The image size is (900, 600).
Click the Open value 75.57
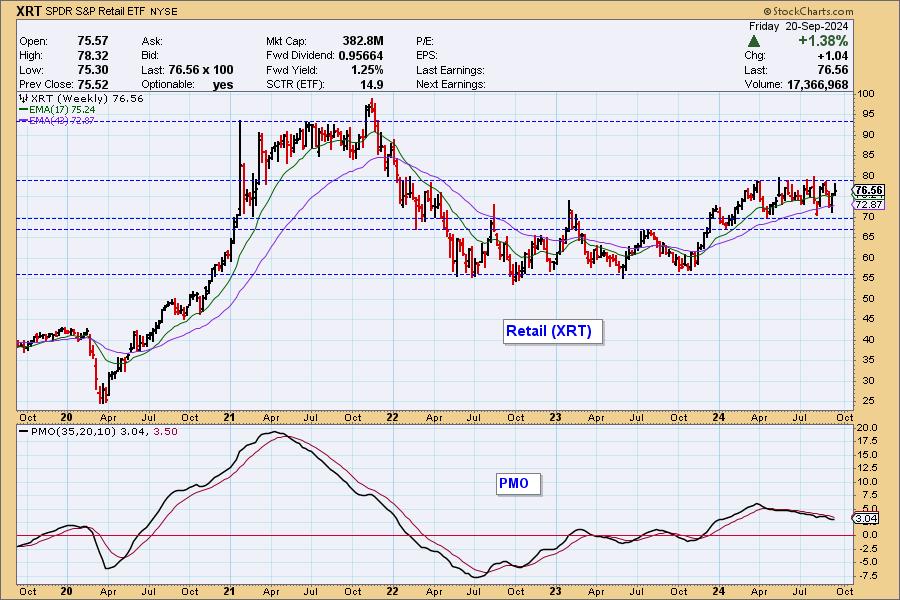pos(92,41)
